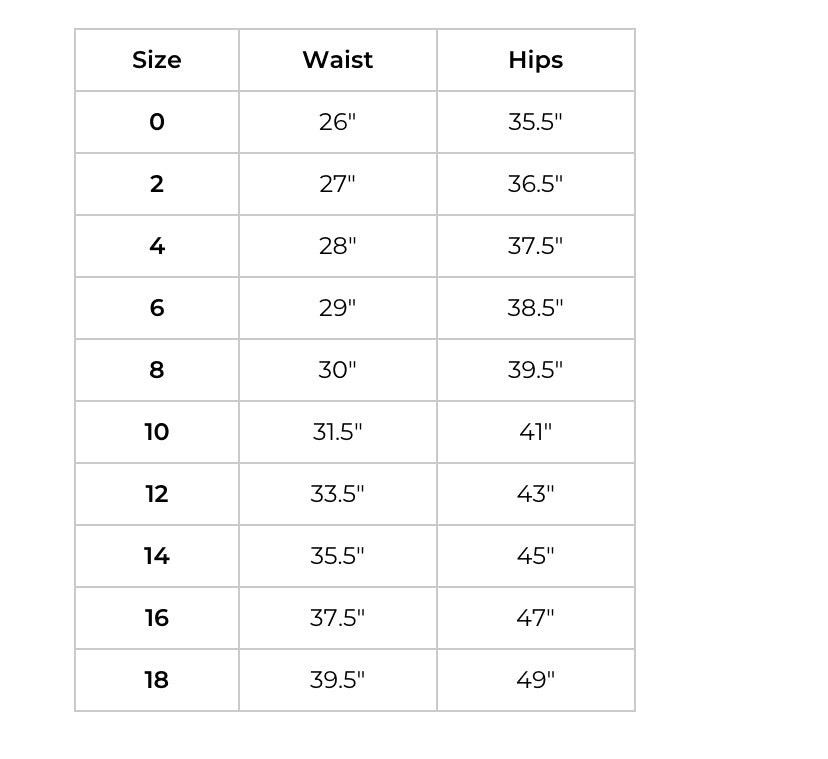This screenshot has width=828, height=759.
Task: Select size 18 row label
Action: 157,680
